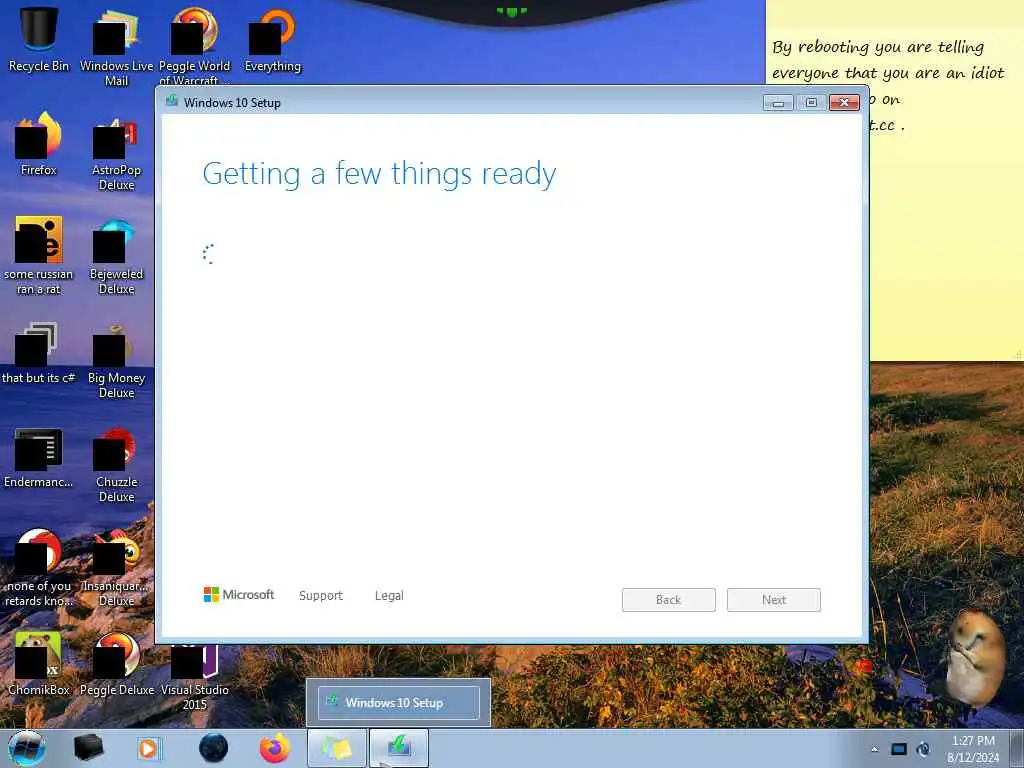Click the 'Getting a few things ready' heading

(379, 174)
